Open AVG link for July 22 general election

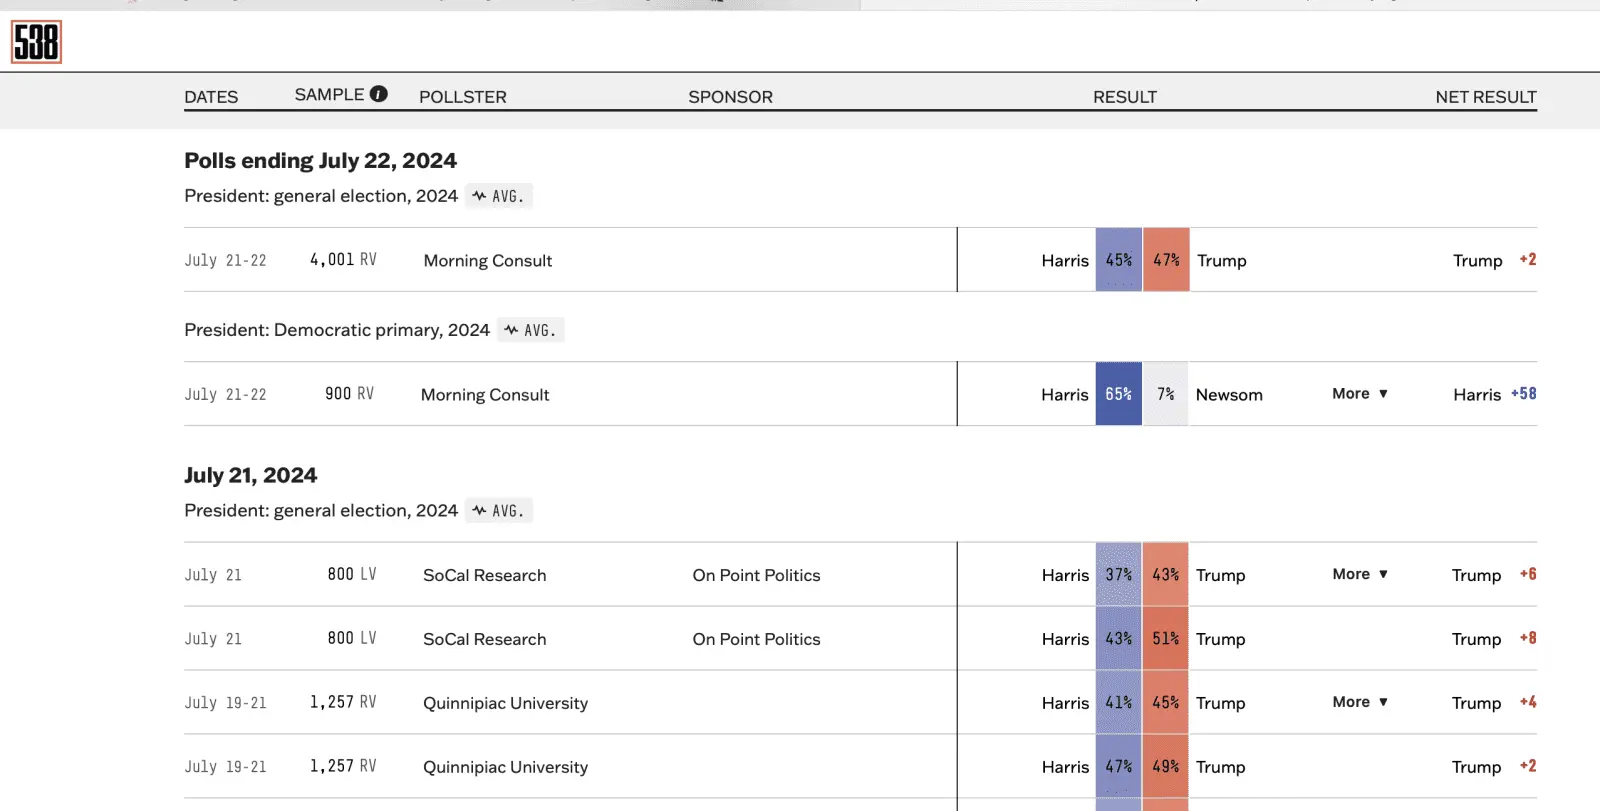pyautogui.click(x=498, y=196)
